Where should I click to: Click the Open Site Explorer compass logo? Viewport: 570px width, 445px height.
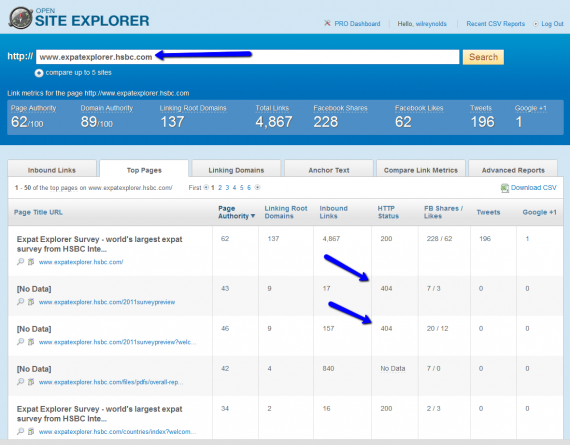point(20,18)
